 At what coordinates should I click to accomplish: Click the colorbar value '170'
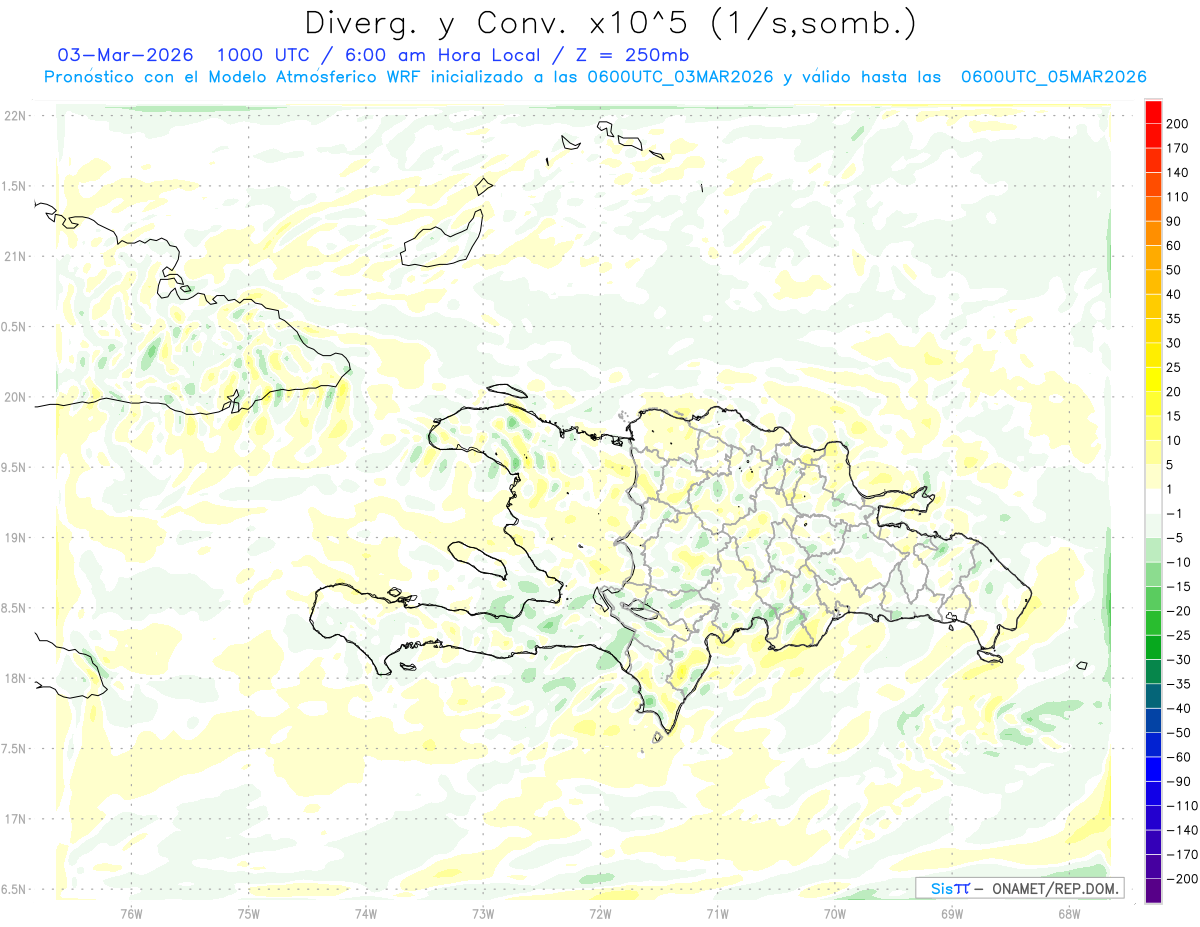click(x=1177, y=148)
